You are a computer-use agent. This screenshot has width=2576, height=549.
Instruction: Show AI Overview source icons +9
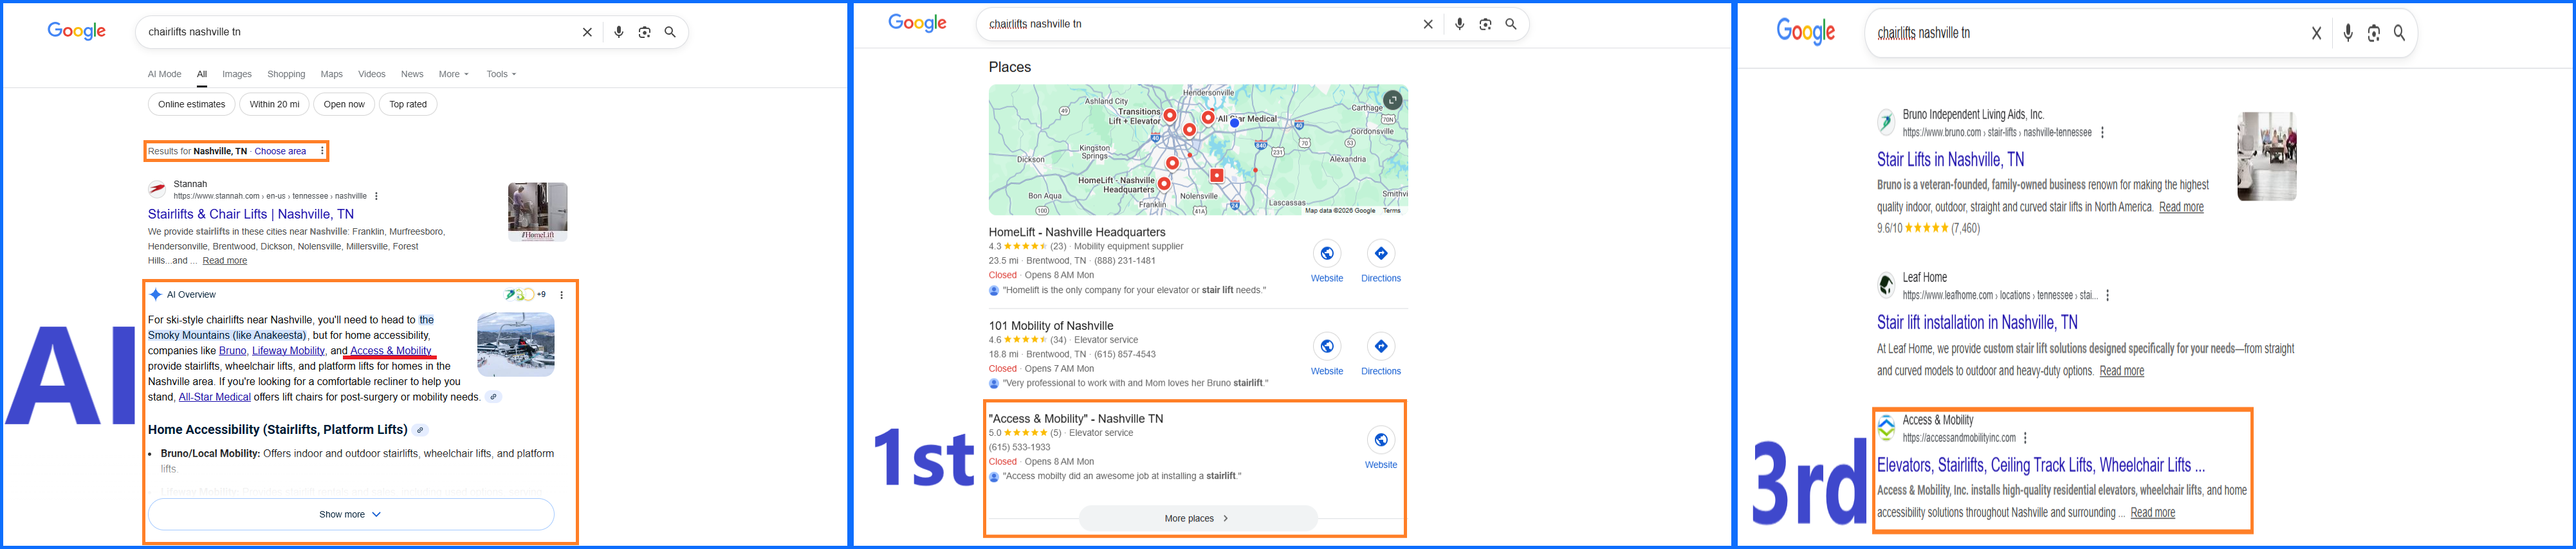click(x=526, y=295)
